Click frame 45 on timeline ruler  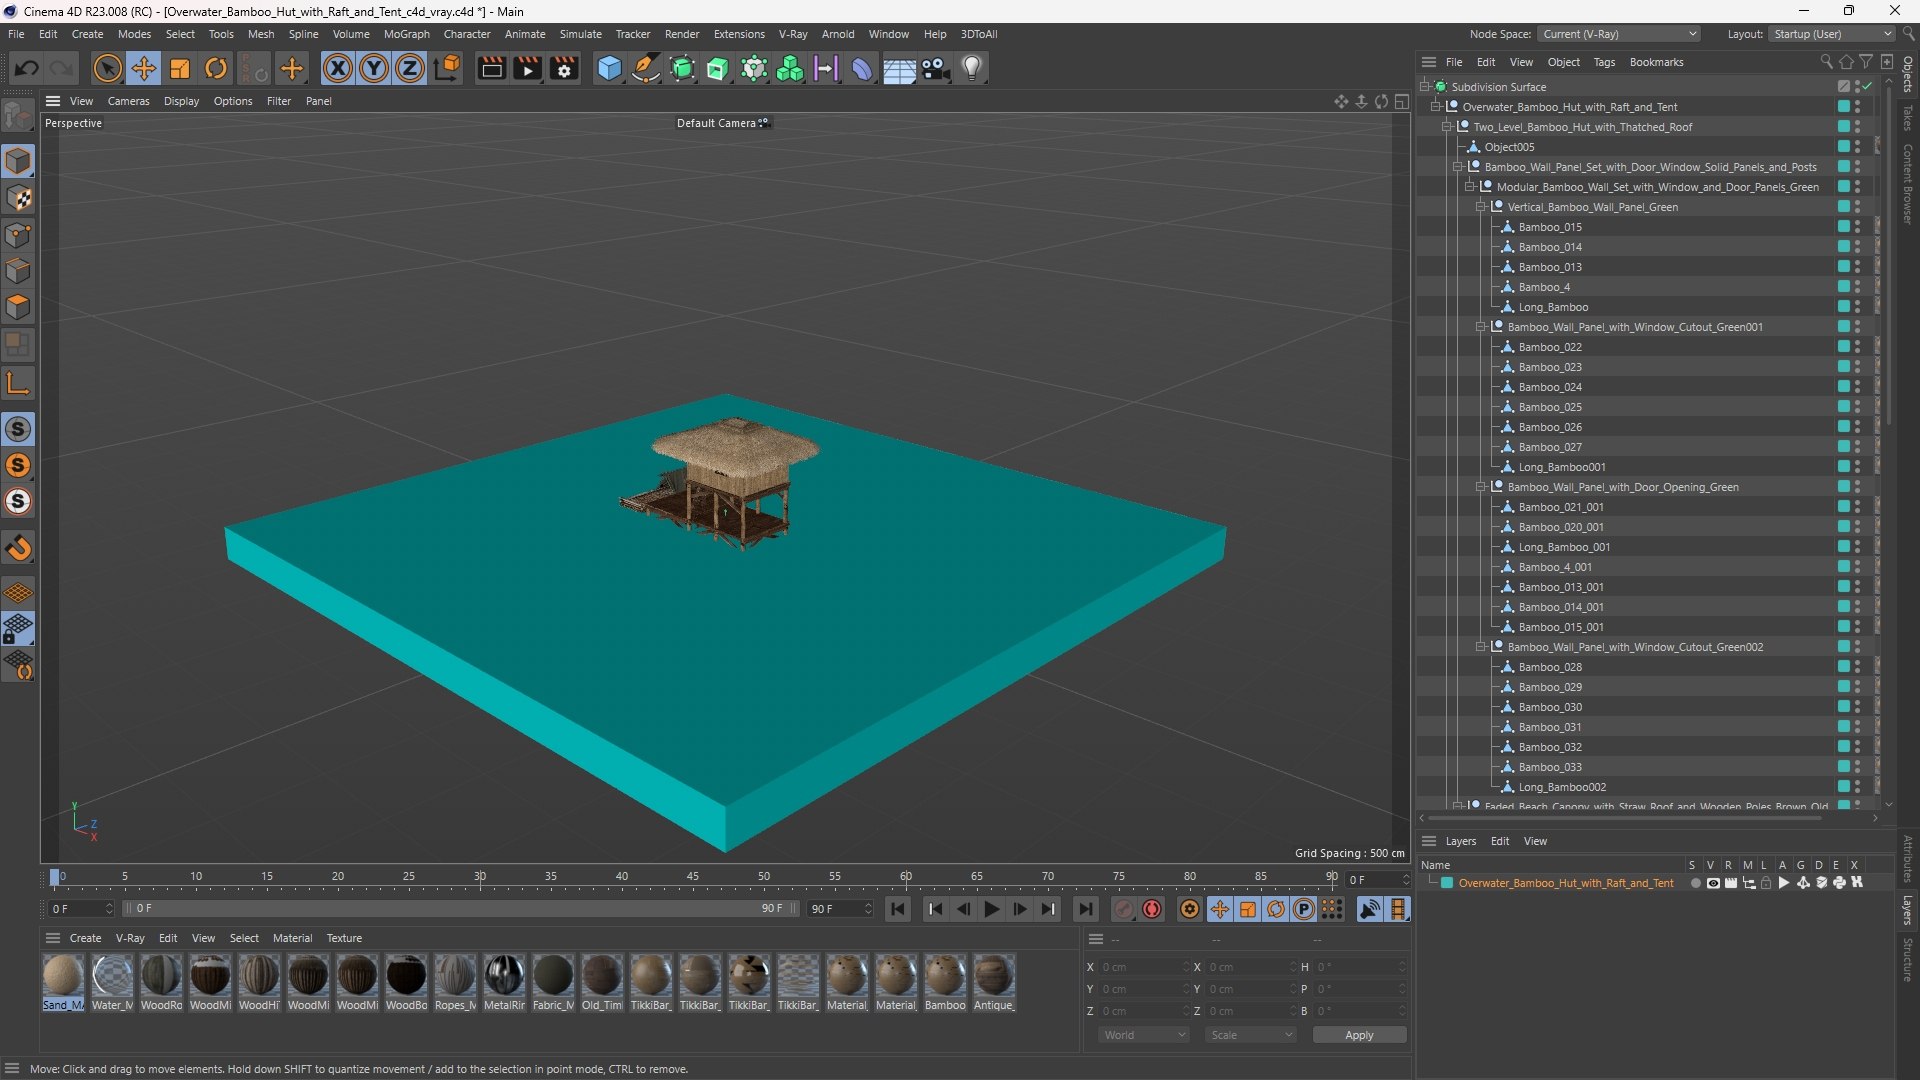coord(693,877)
